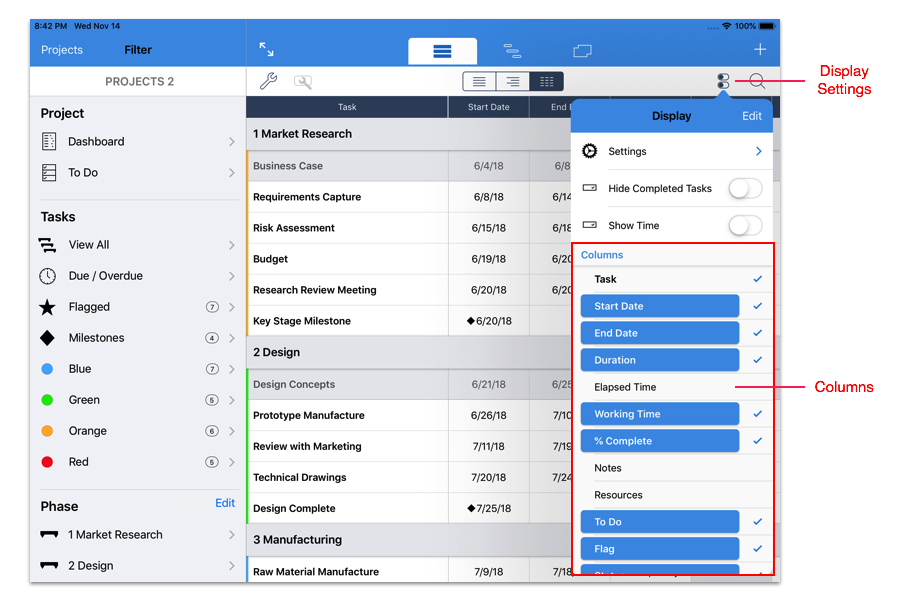Switch to the task list view tab
Viewport: 902px width, 605px height.
pos(442,51)
